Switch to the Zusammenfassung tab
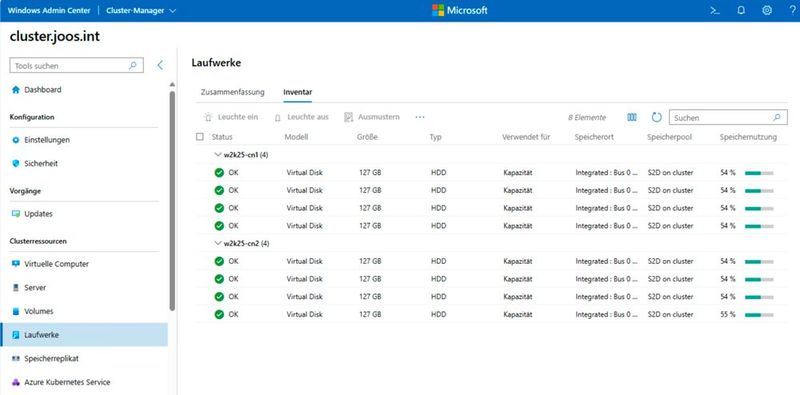This screenshot has width=800, height=395. tap(233, 92)
